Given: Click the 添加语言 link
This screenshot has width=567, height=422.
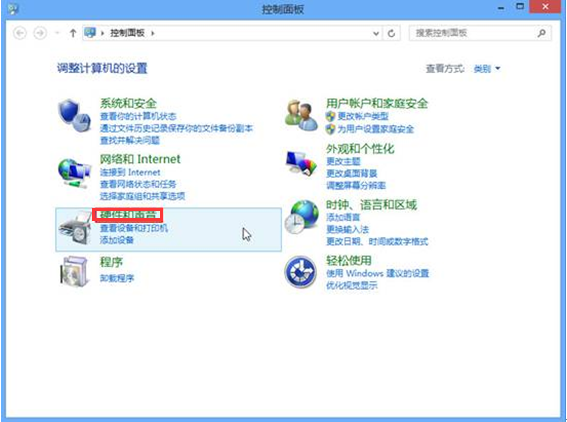Looking at the screenshot, I should tap(343, 217).
